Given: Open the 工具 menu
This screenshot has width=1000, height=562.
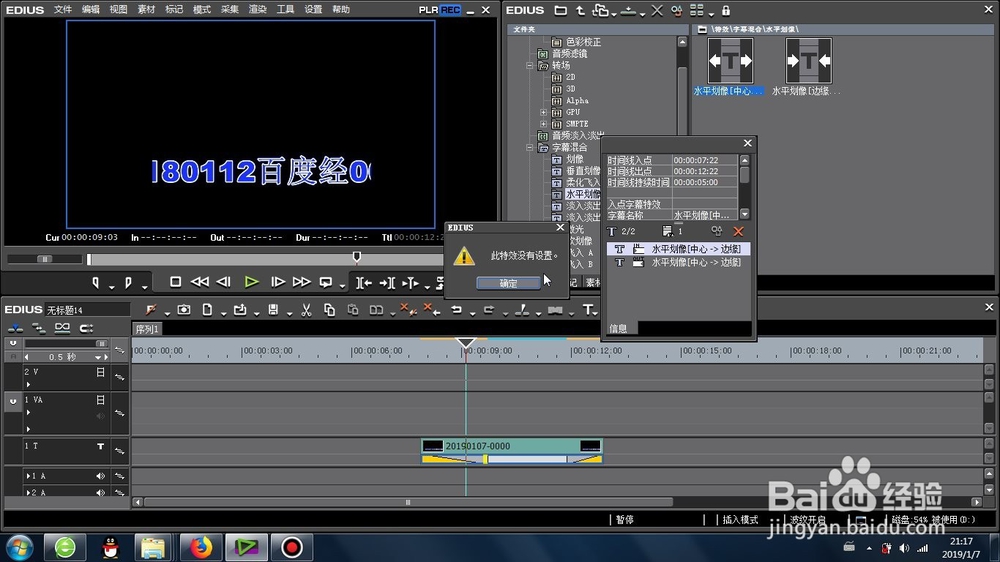Looking at the screenshot, I should [x=285, y=10].
